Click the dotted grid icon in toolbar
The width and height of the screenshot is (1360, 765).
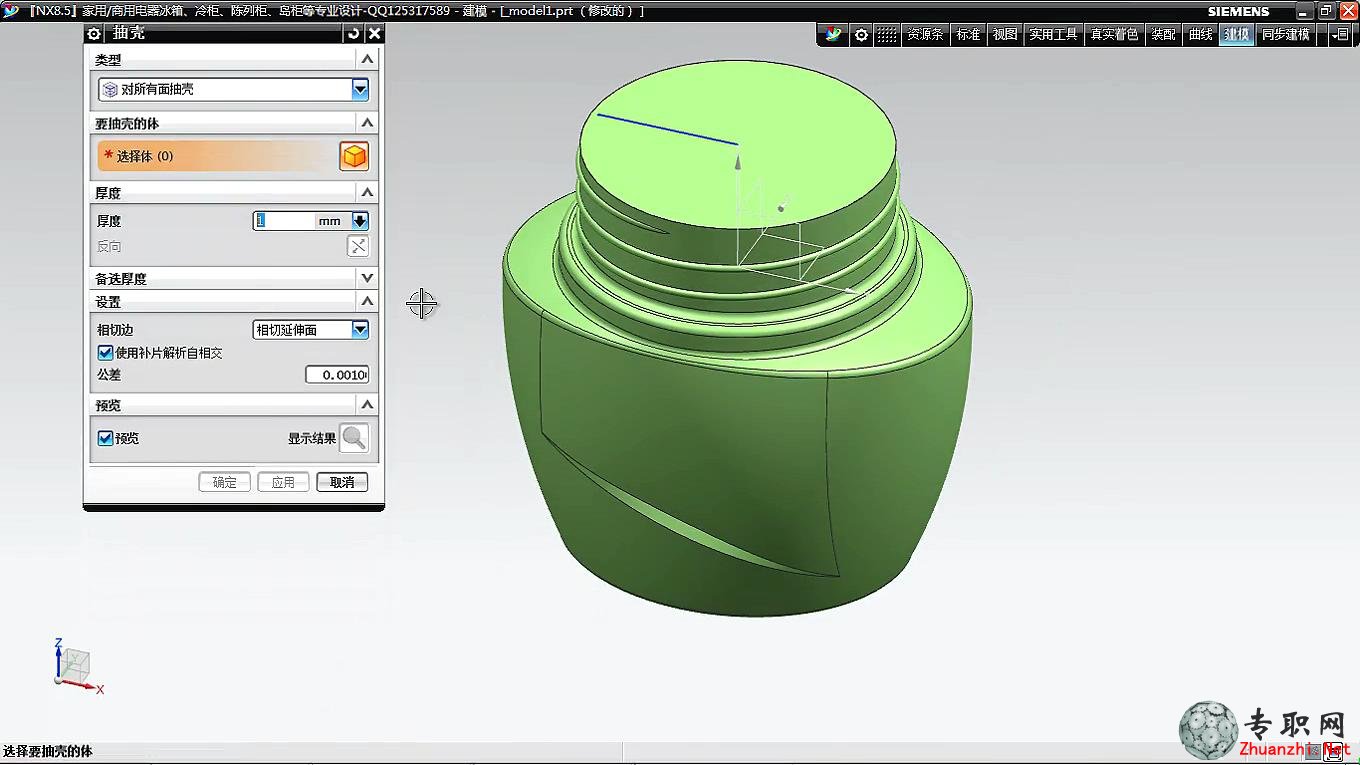click(x=886, y=34)
